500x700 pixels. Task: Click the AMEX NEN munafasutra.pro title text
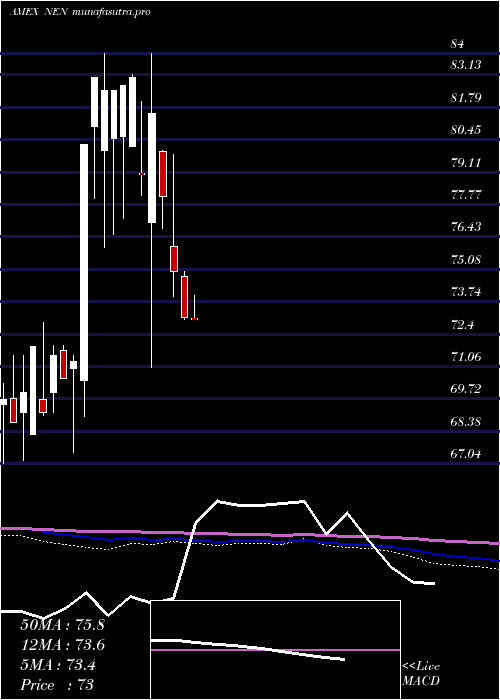pos(79,12)
